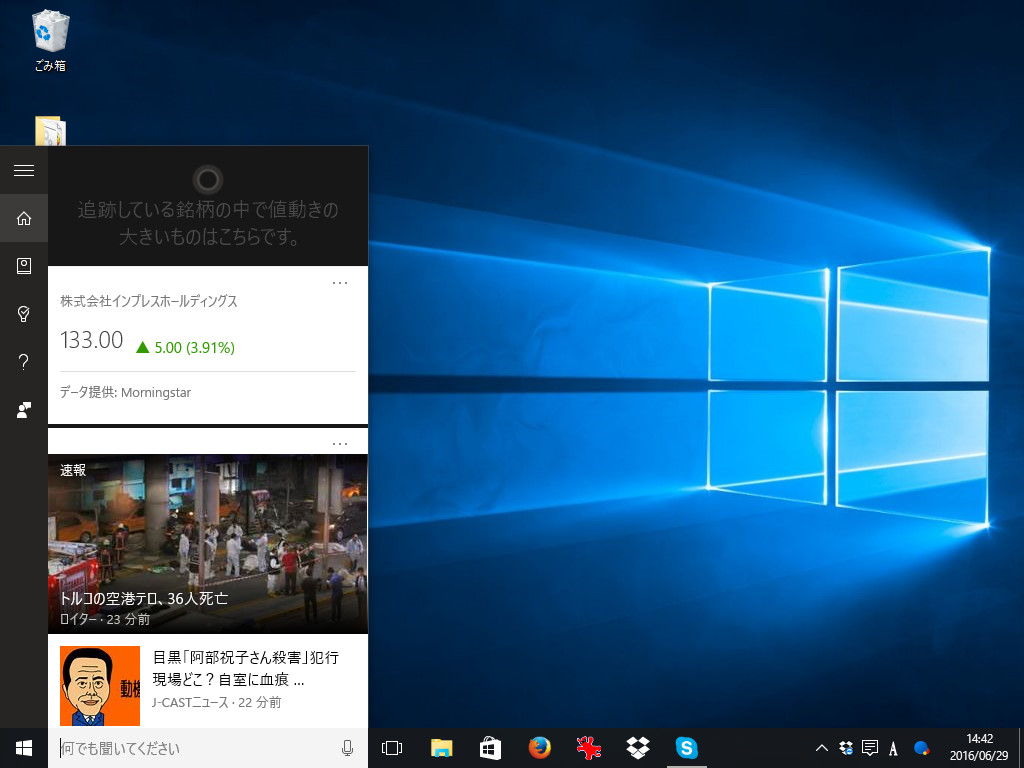Open the red splat app on taskbar
This screenshot has height=768, width=1024.
point(588,748)
